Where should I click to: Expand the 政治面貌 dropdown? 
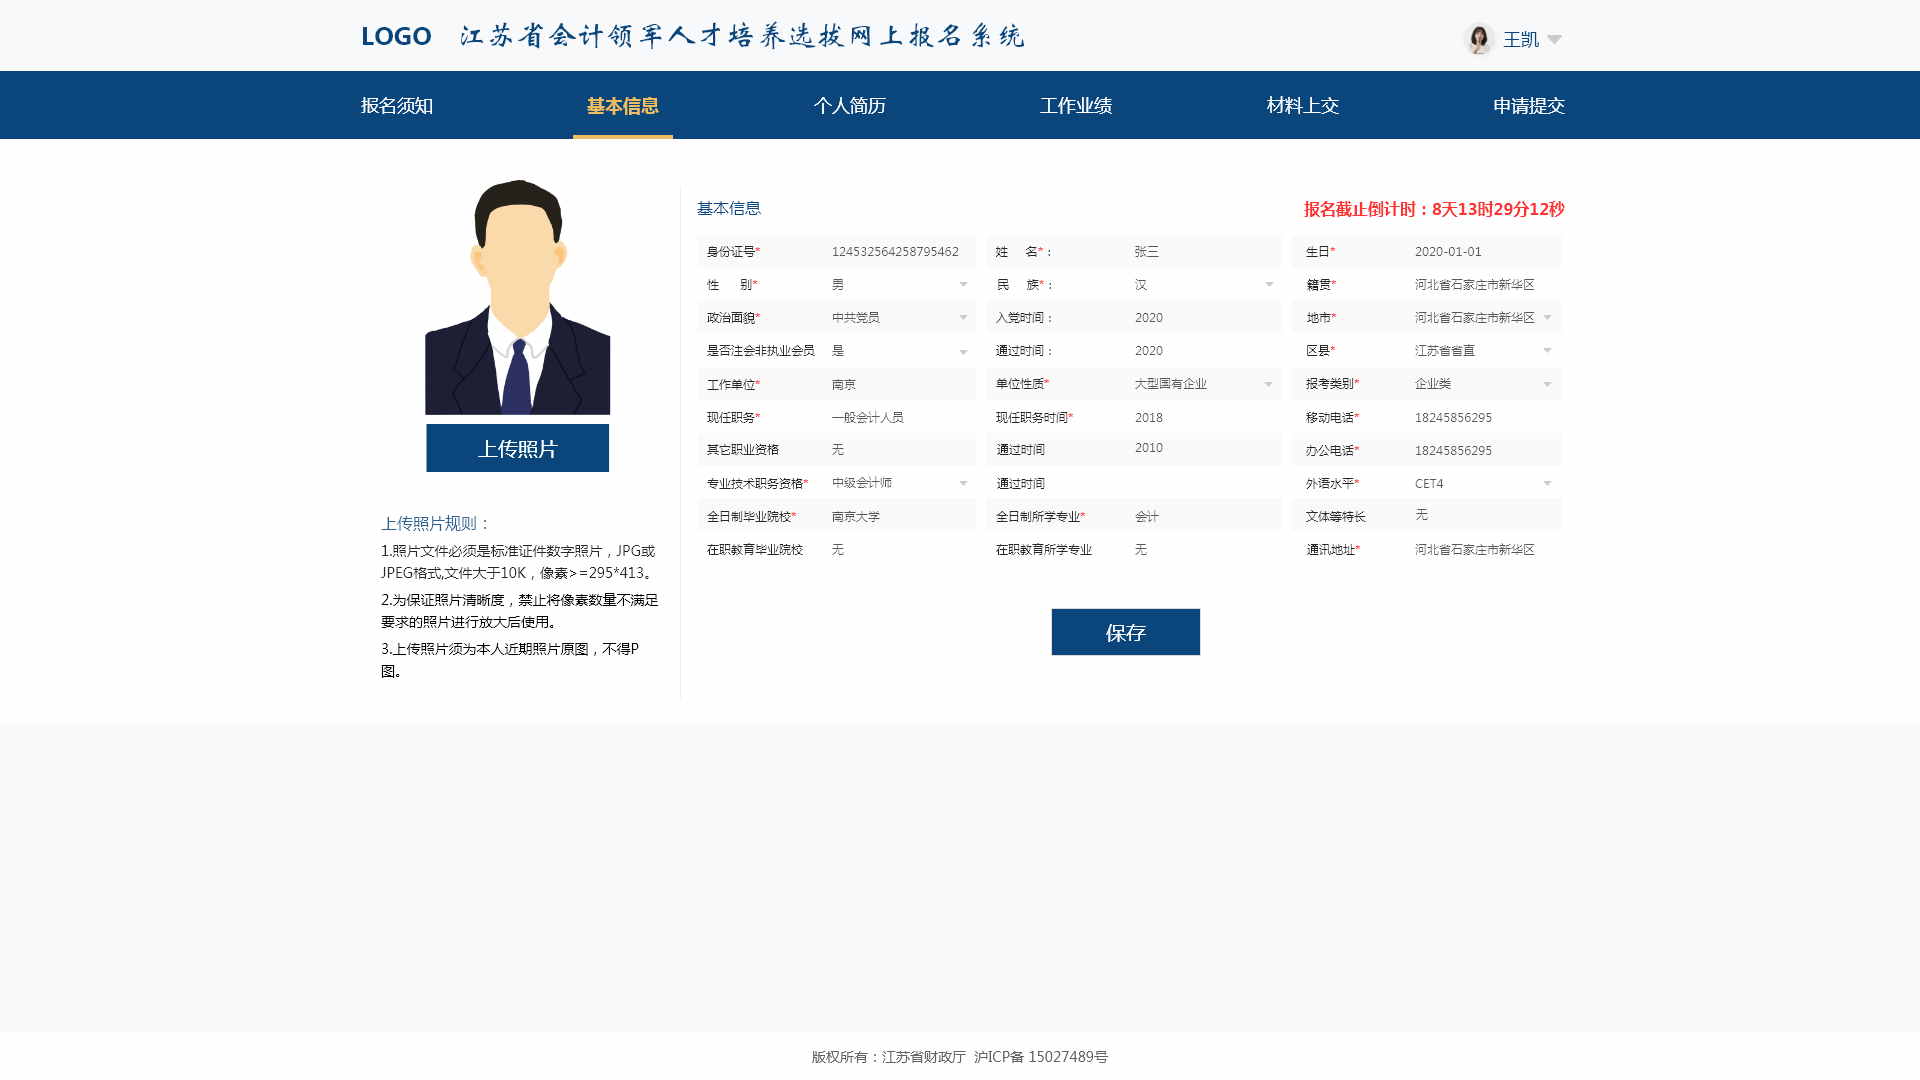(963, 318)
